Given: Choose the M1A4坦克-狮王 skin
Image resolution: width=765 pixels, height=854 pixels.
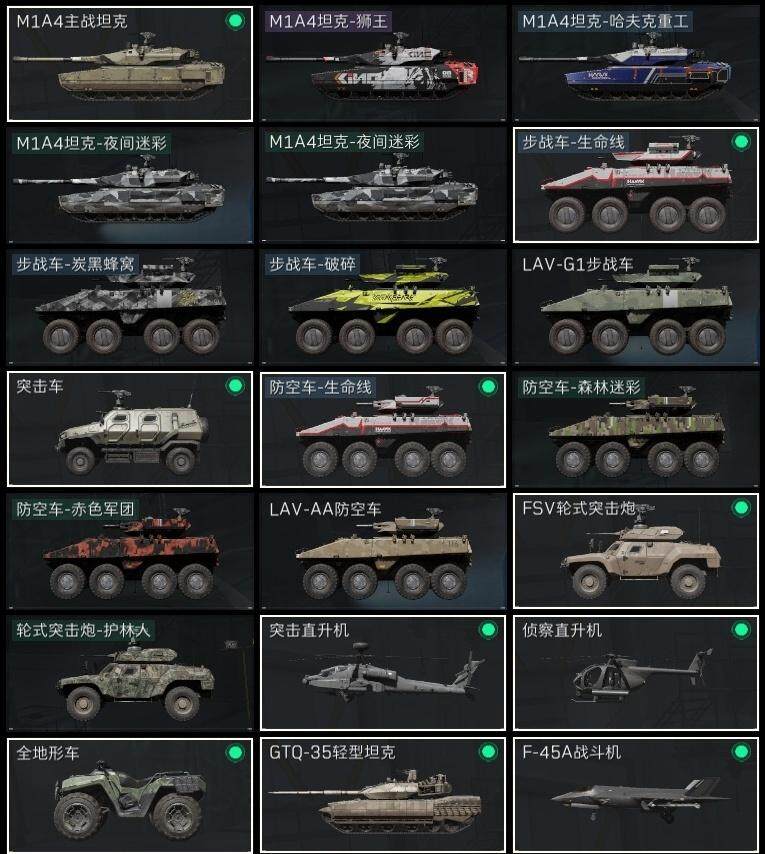Looking at the screenshot, I should tap(383, 64).
